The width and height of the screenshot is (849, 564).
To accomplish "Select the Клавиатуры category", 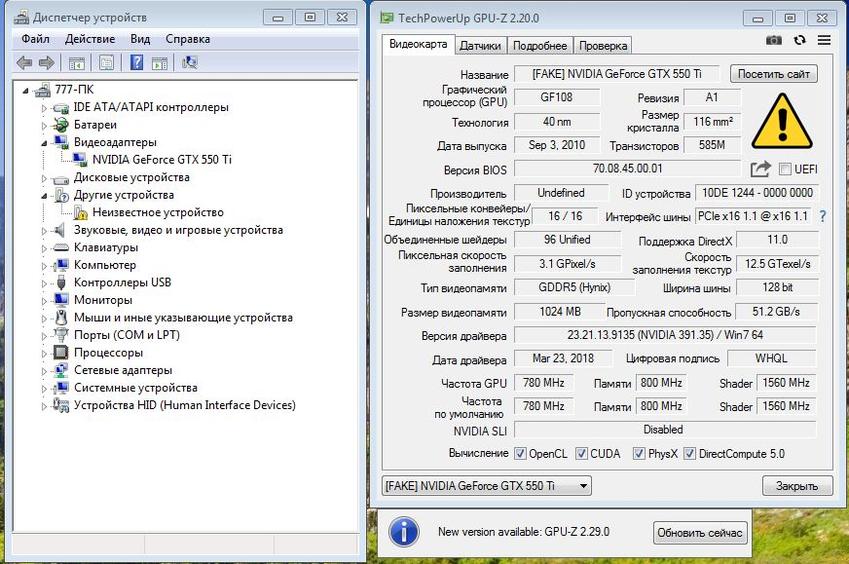I will [x=106, y=248].
